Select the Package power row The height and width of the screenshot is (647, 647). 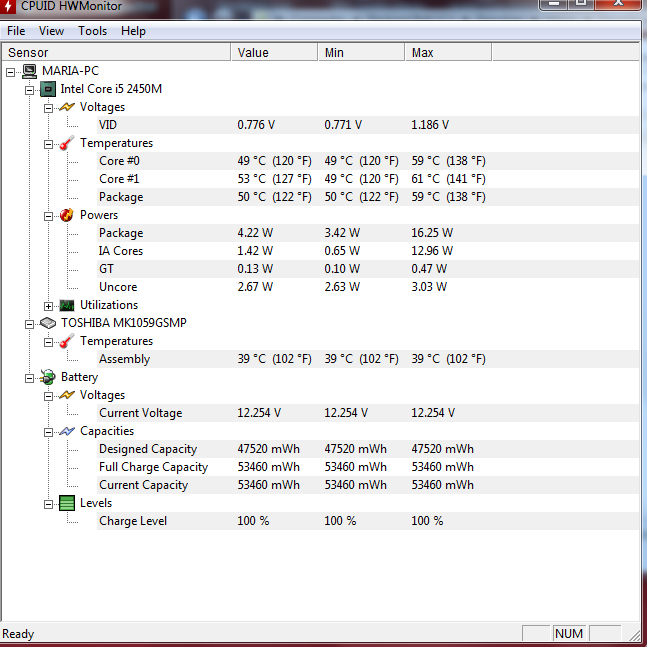click(x=368, y=233)
